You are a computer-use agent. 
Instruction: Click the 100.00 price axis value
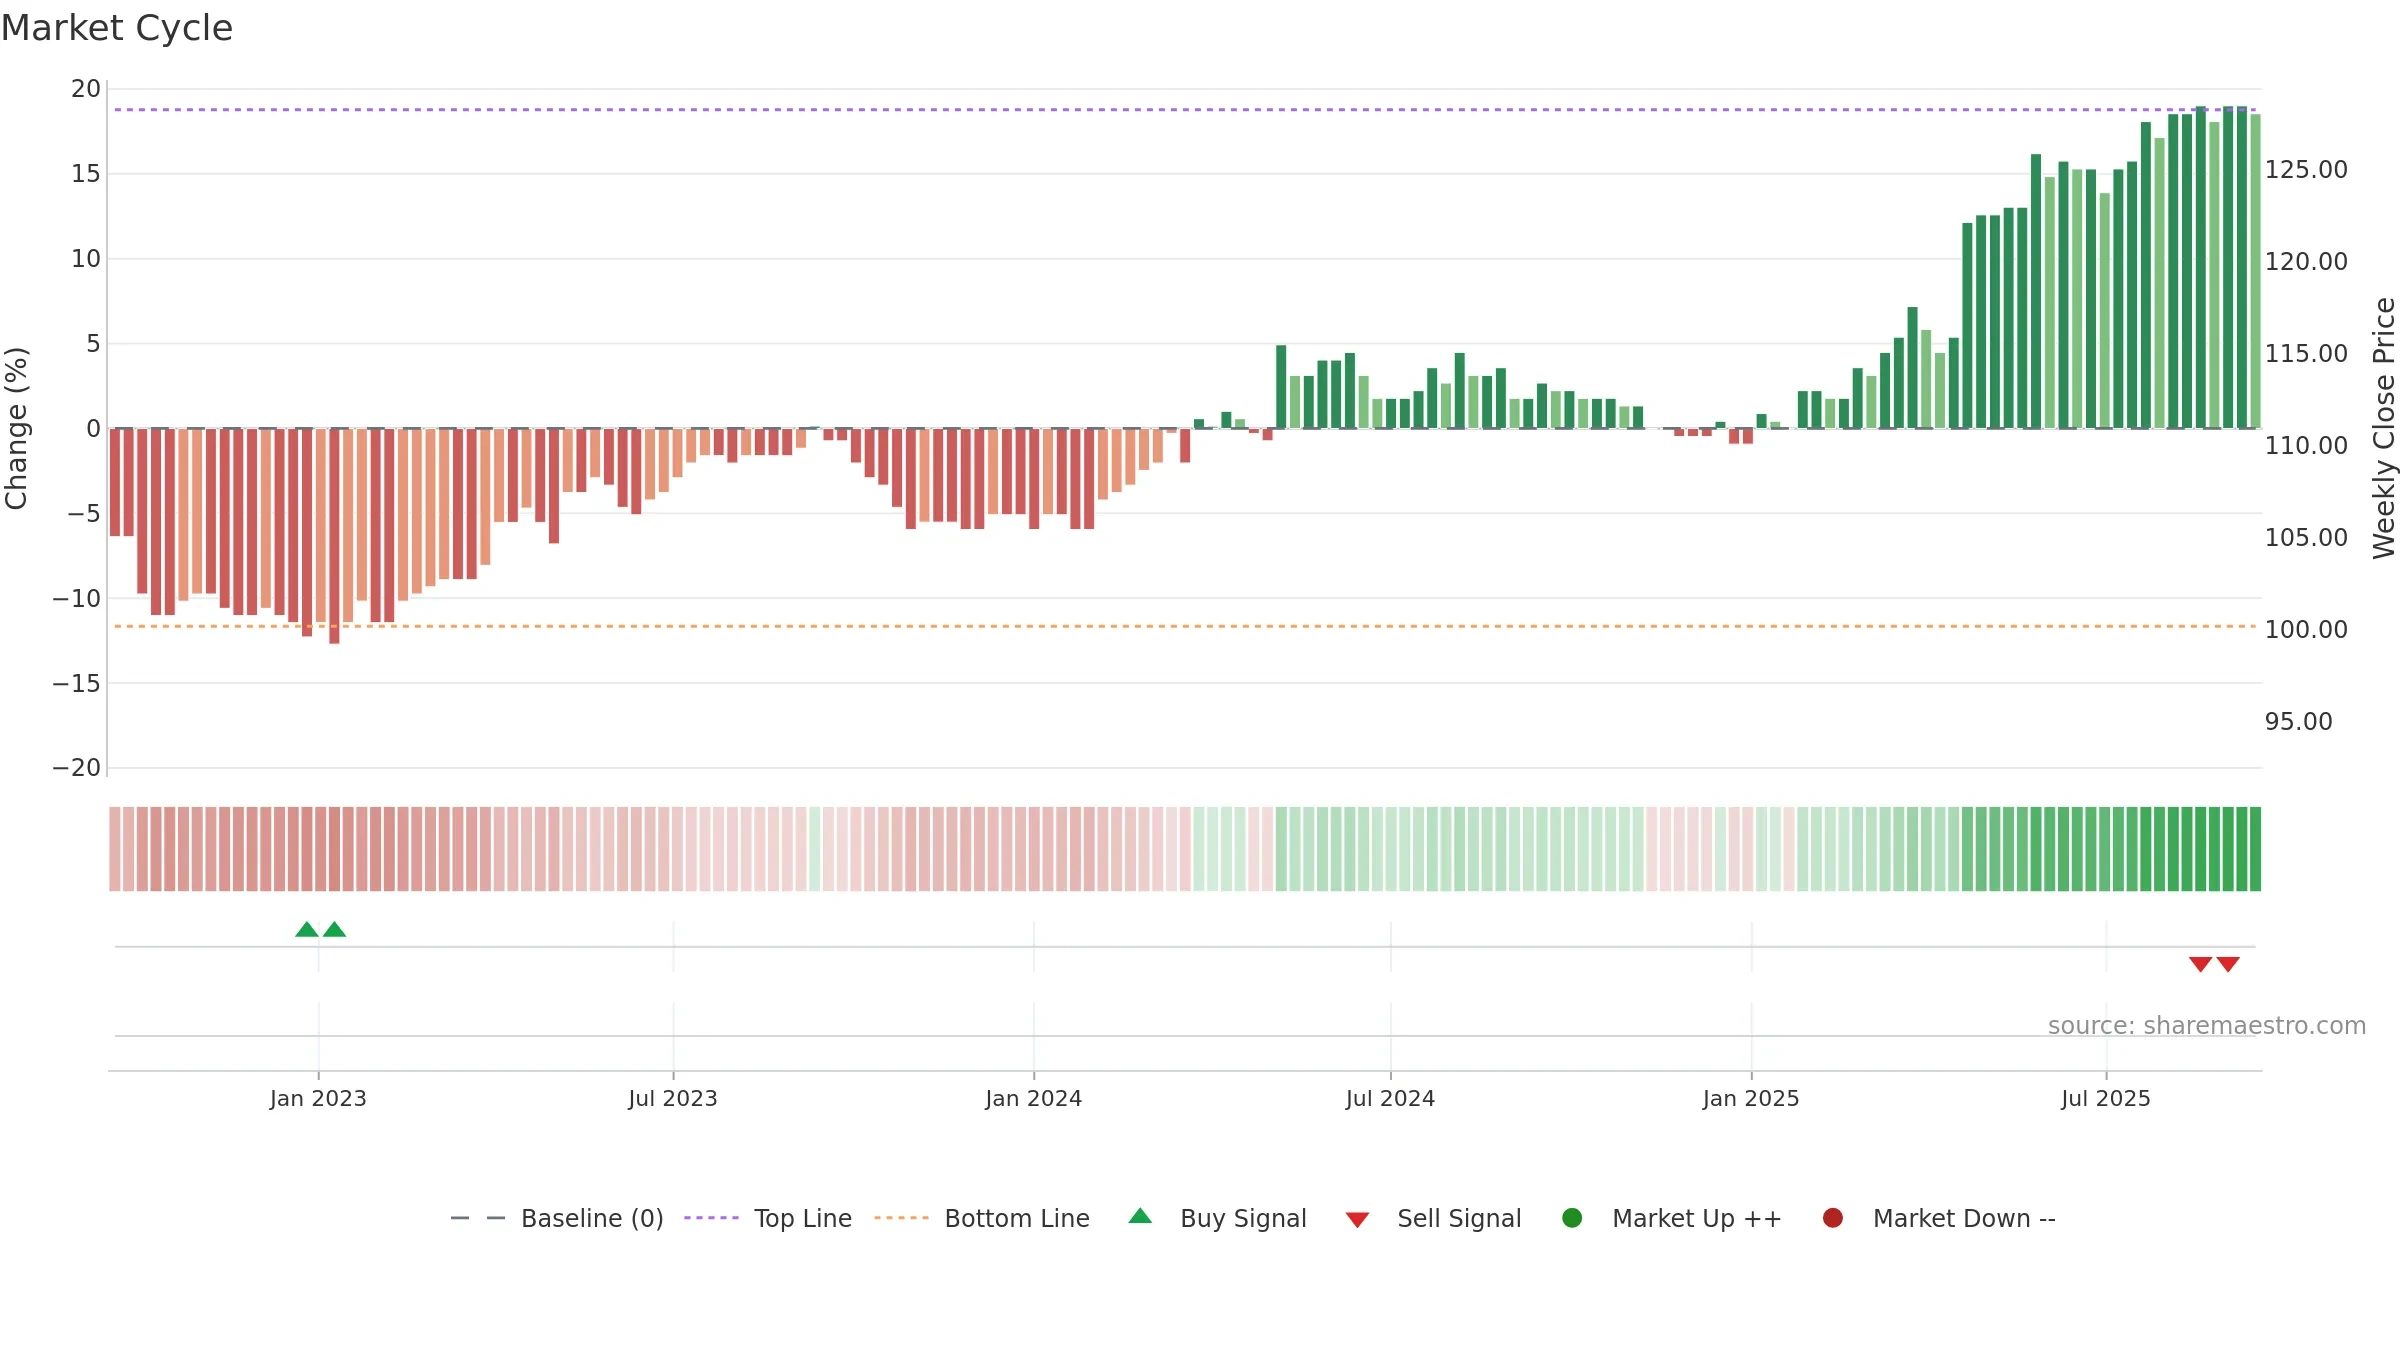[2306, 630]
